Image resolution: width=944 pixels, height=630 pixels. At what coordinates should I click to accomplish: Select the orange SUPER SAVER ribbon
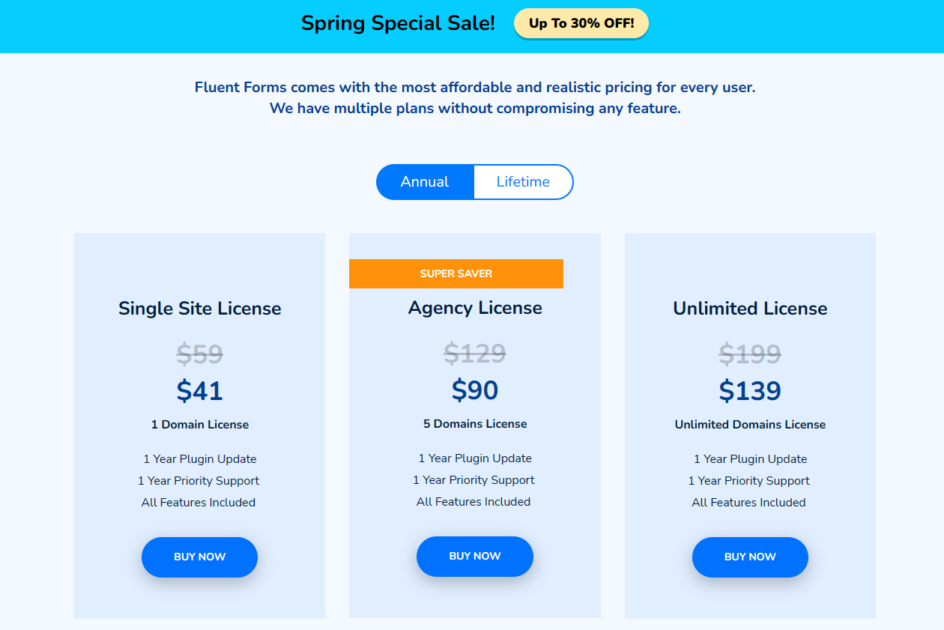[x=456, y=274]
